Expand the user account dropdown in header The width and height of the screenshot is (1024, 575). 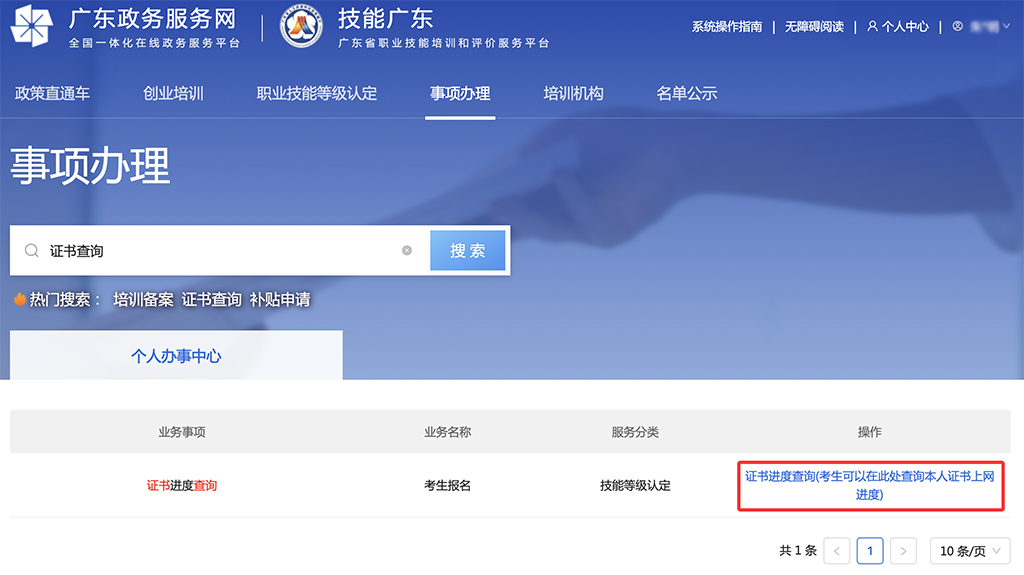coord(982,27)
